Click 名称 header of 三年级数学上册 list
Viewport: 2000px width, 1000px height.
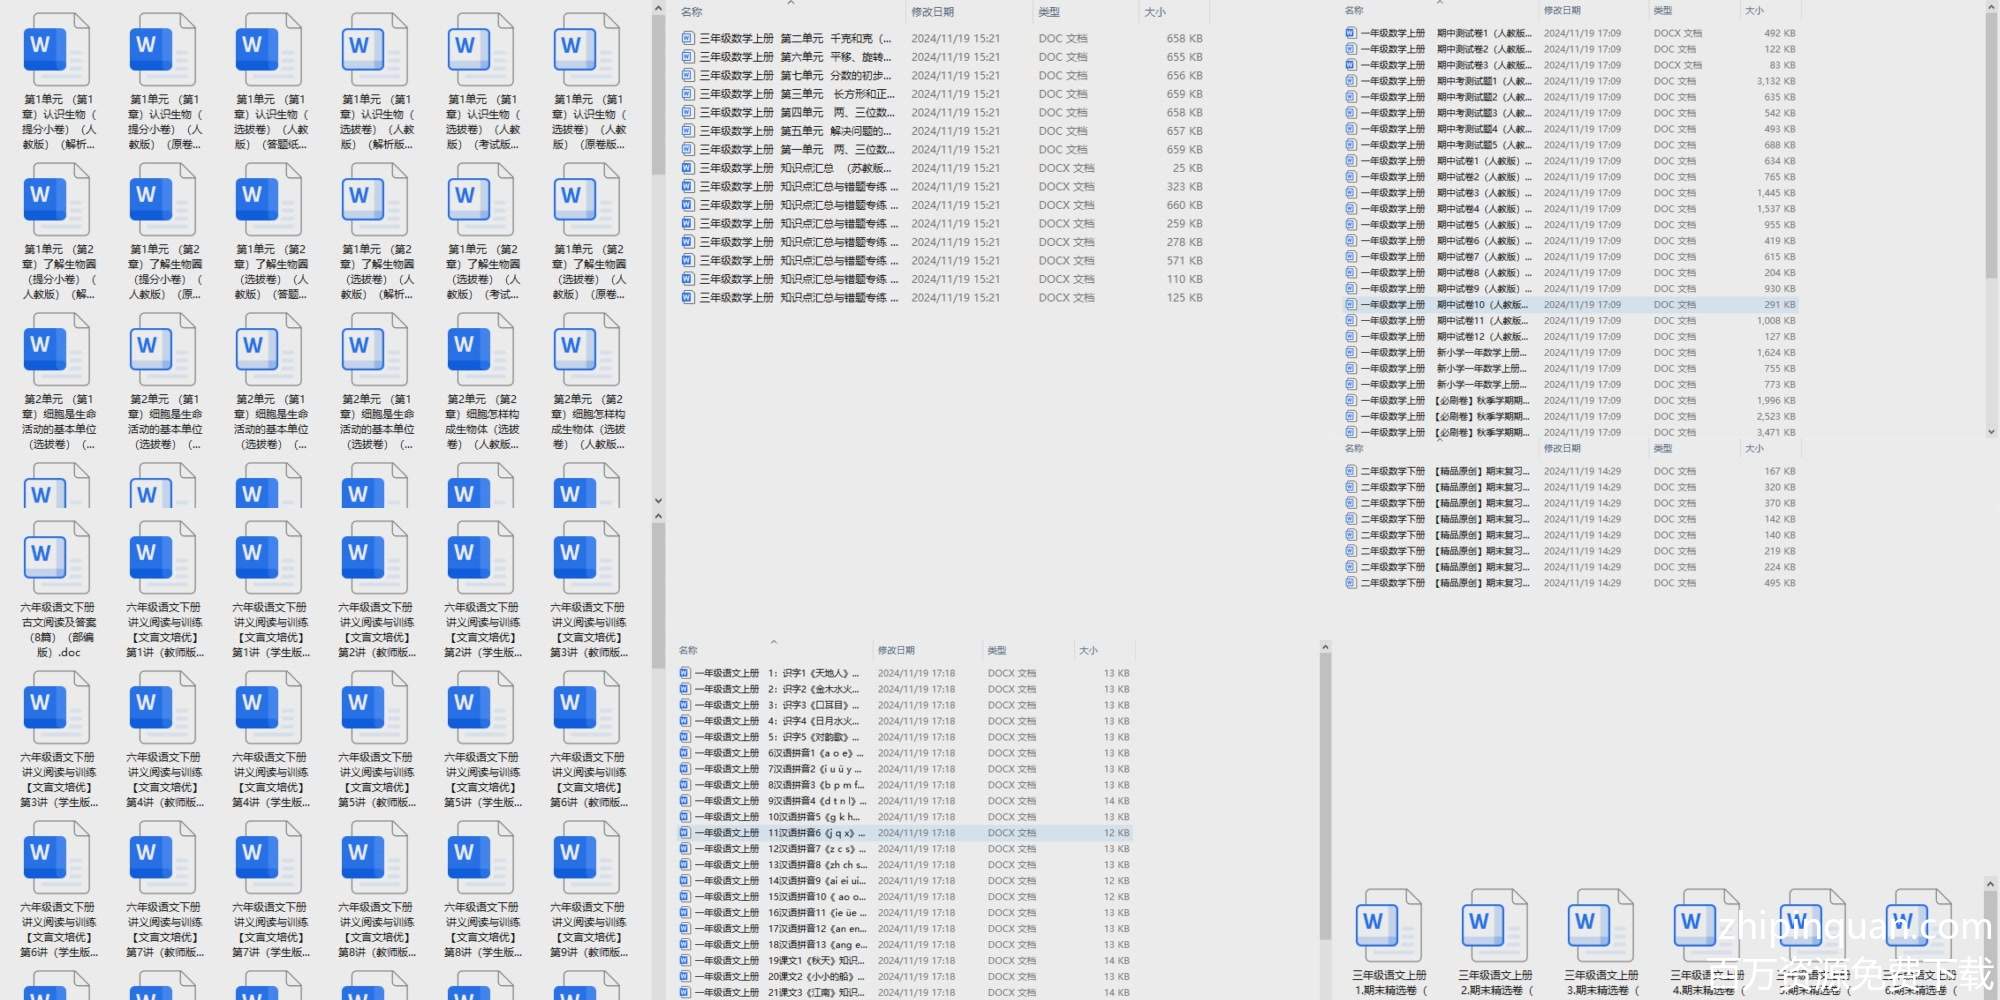pos(691,12)
